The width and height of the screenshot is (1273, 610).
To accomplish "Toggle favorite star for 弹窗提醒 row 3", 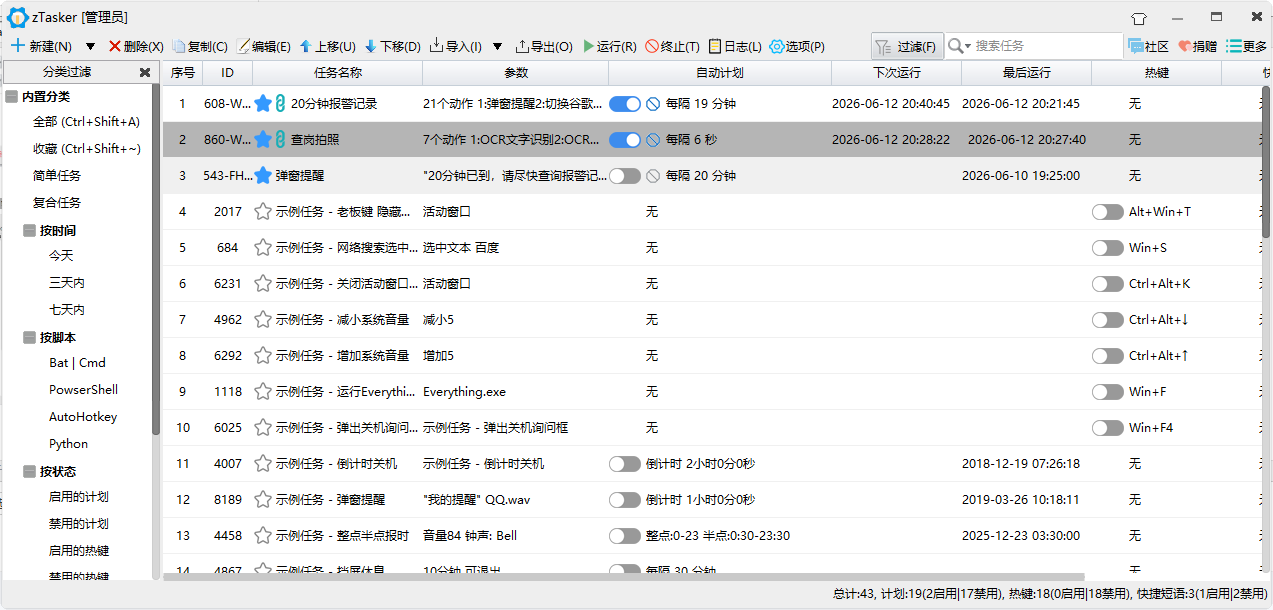I will (x=263, y=176).
